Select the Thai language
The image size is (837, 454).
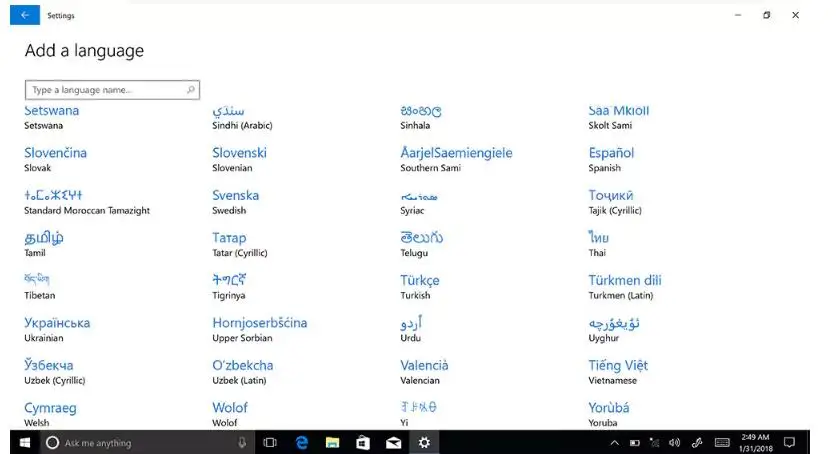598,244
